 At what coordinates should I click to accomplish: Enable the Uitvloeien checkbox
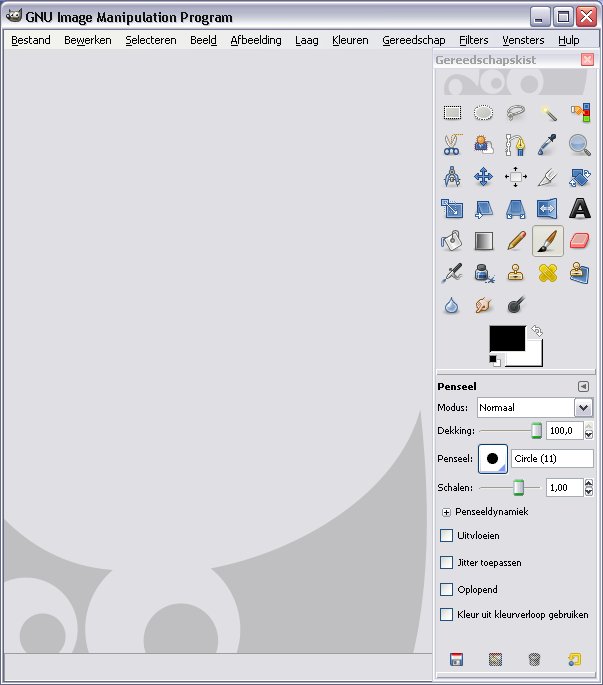447,536
